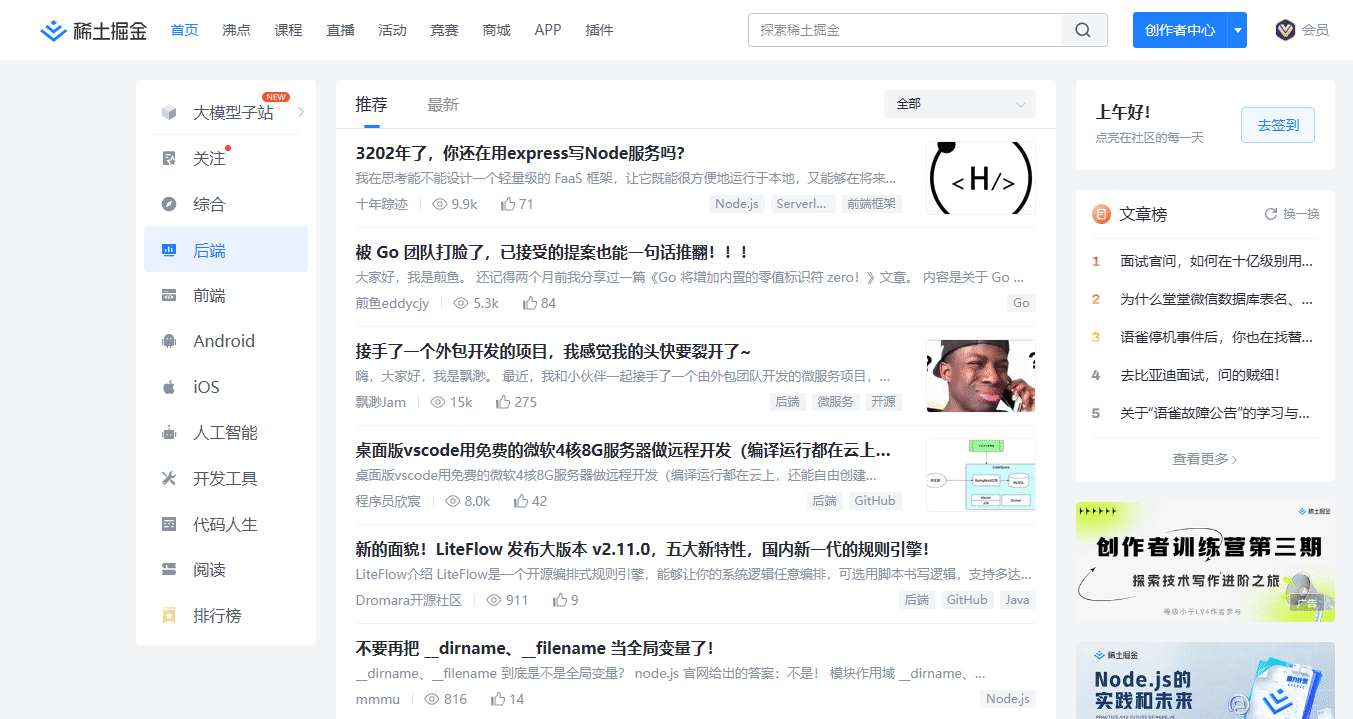Image resolution: width=1353 pixels, height=719 pixels.
Task: Open the 全部 filter dropdown
Action: 960,104
